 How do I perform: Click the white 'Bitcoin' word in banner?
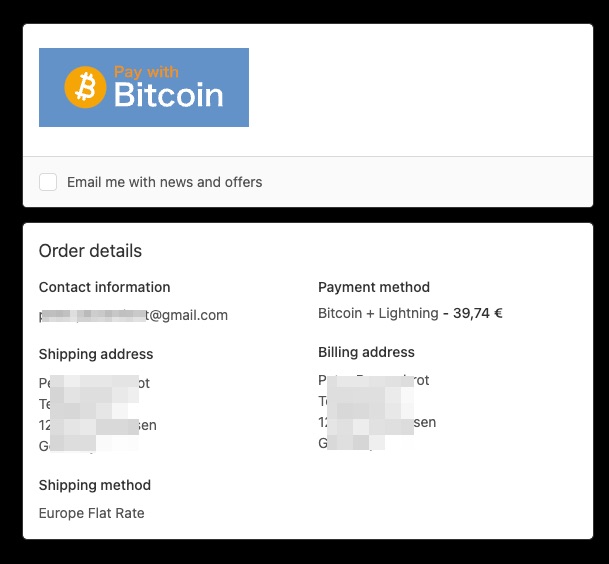(x=169, y=94)
